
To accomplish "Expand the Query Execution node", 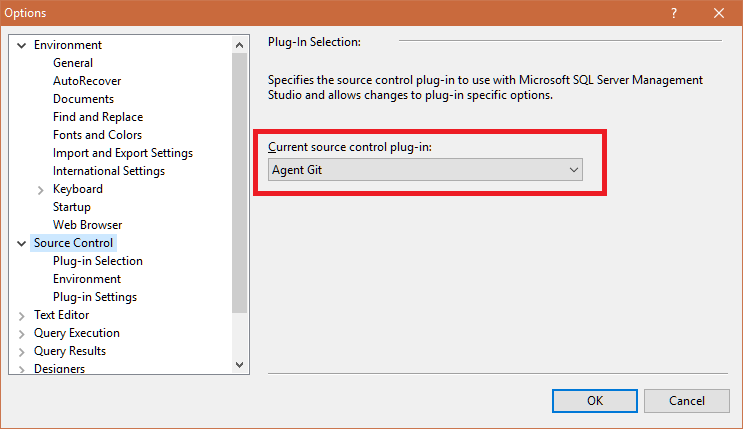I will coord(22,333).
